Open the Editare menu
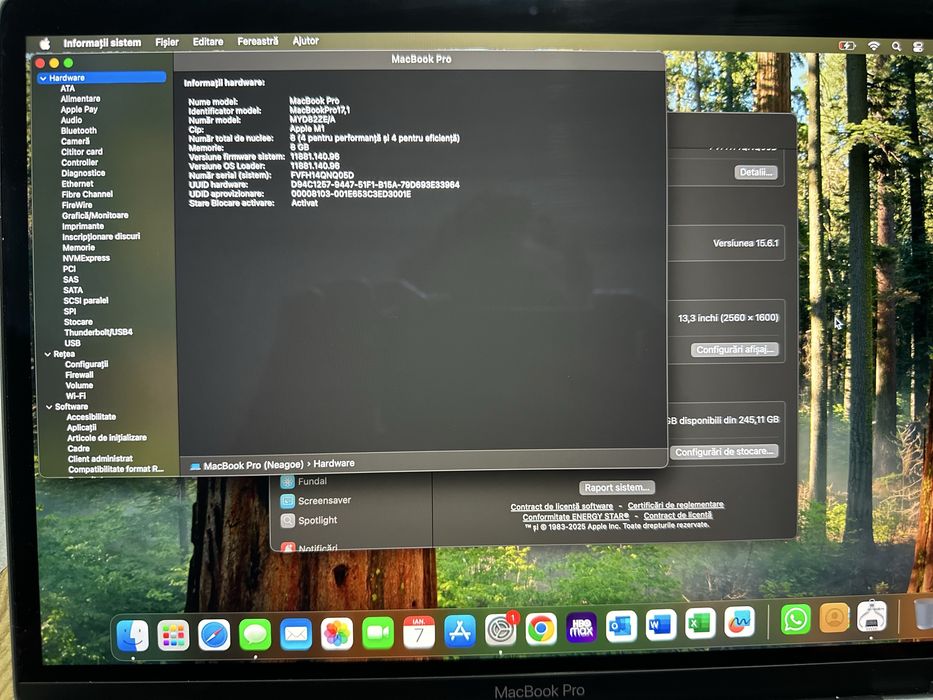The height and width of the screenshot is (700, 933). (208, 42)
